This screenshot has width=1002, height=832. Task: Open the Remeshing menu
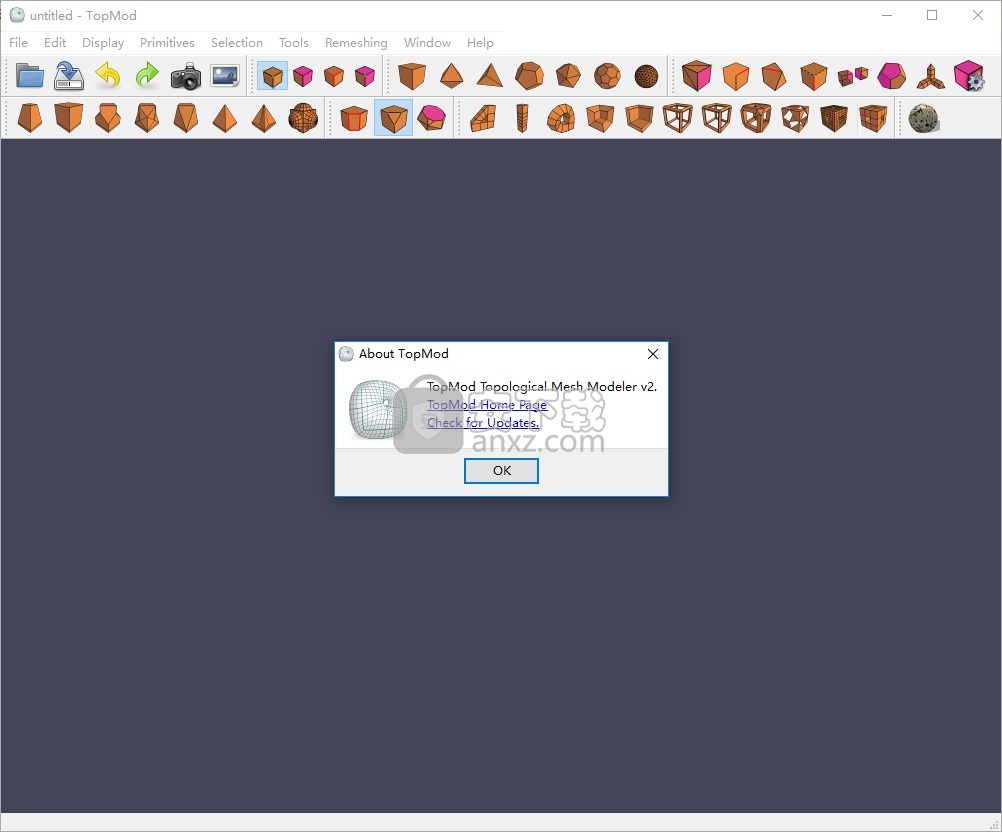point(357,43)
